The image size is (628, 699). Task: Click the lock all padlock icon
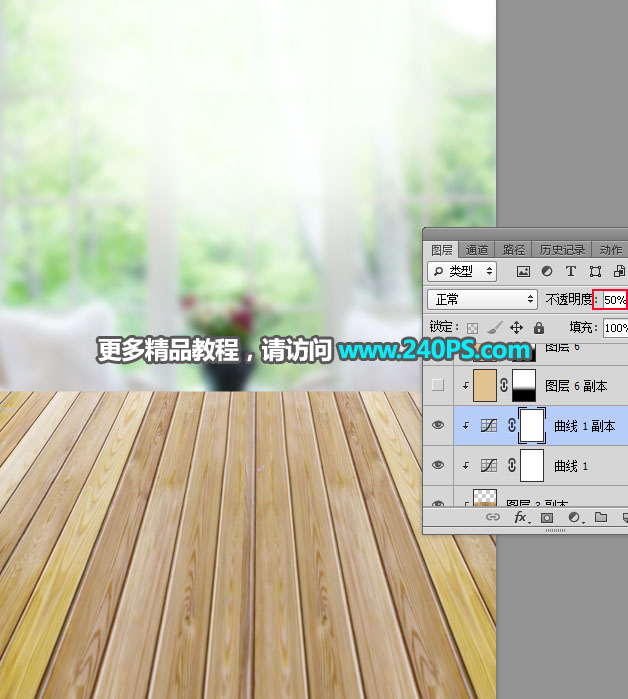pos(539,327)
